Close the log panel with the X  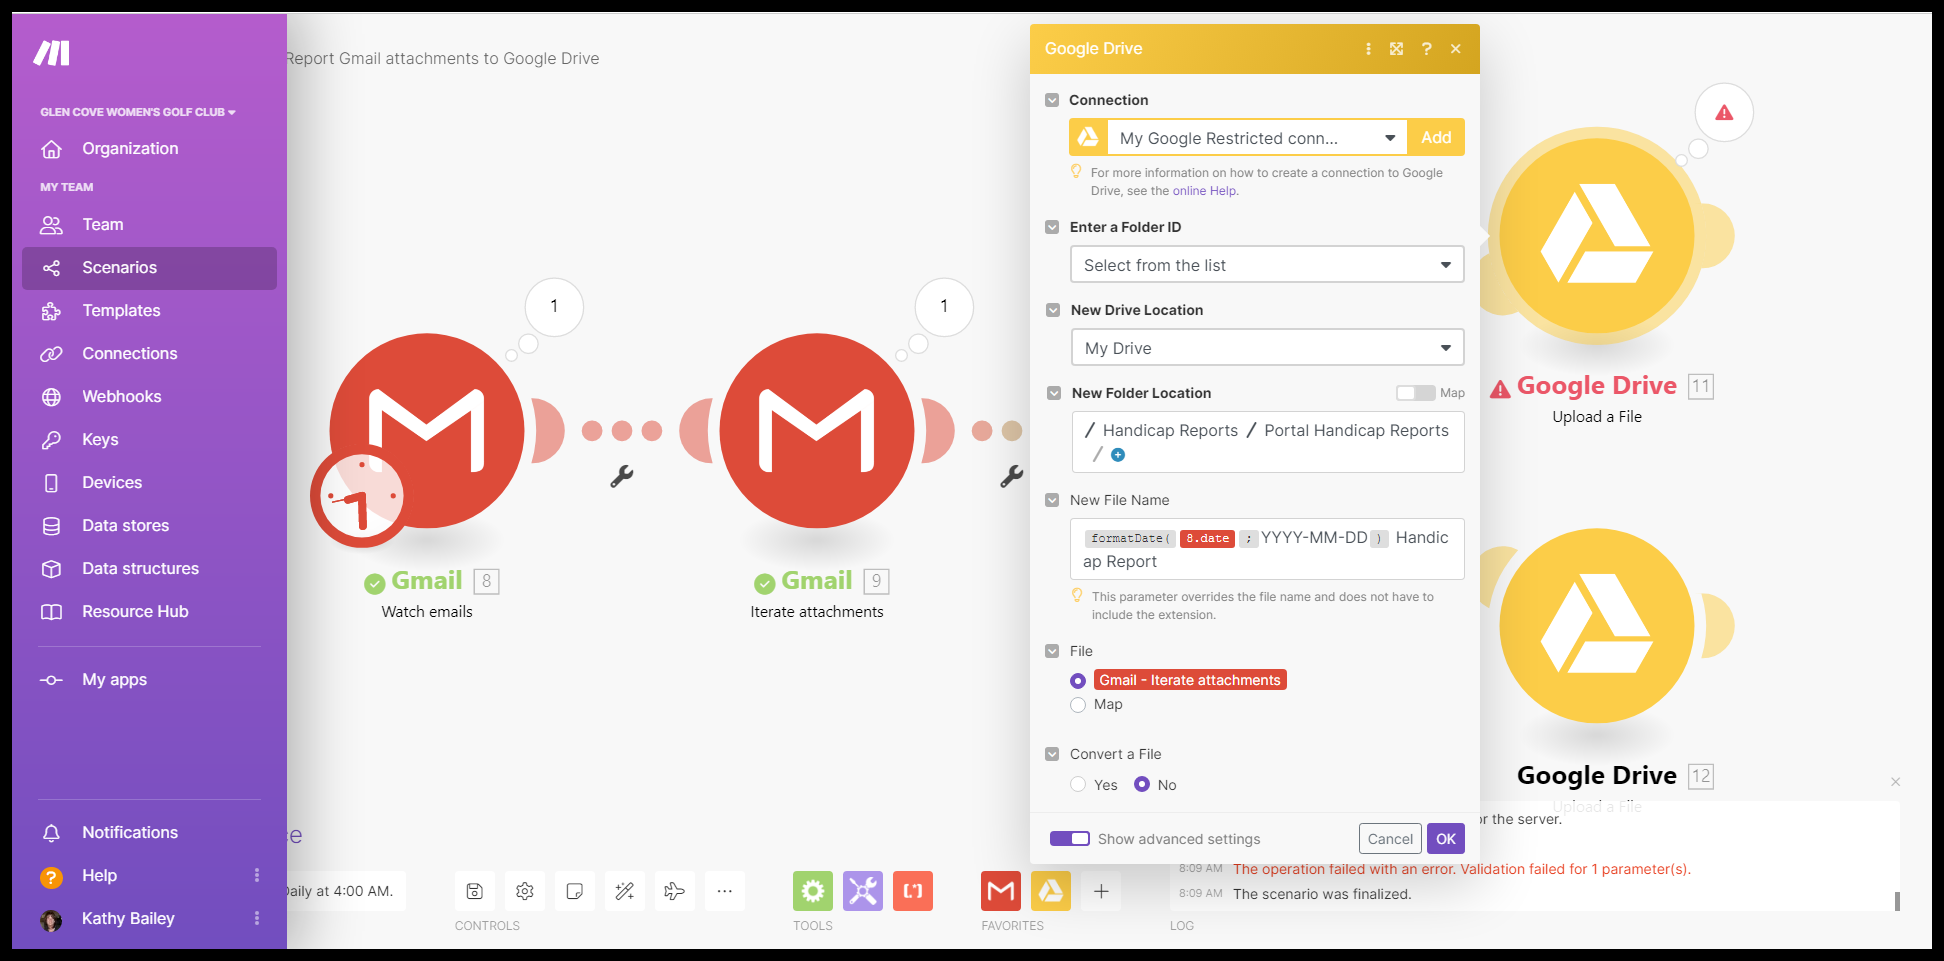tap(1895, 782)
